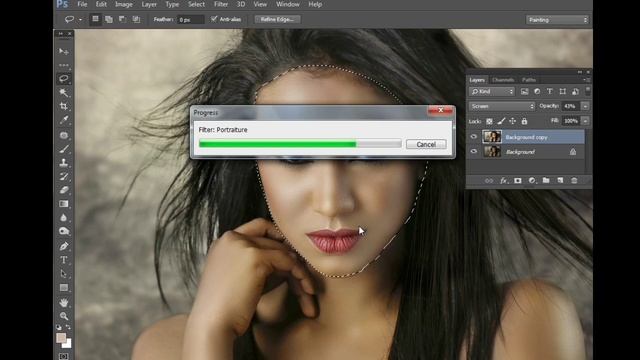The width and height of the screenshot is (640, 360).
Task: Select the Healing Brush tool
Action: (x=64, y=135)
